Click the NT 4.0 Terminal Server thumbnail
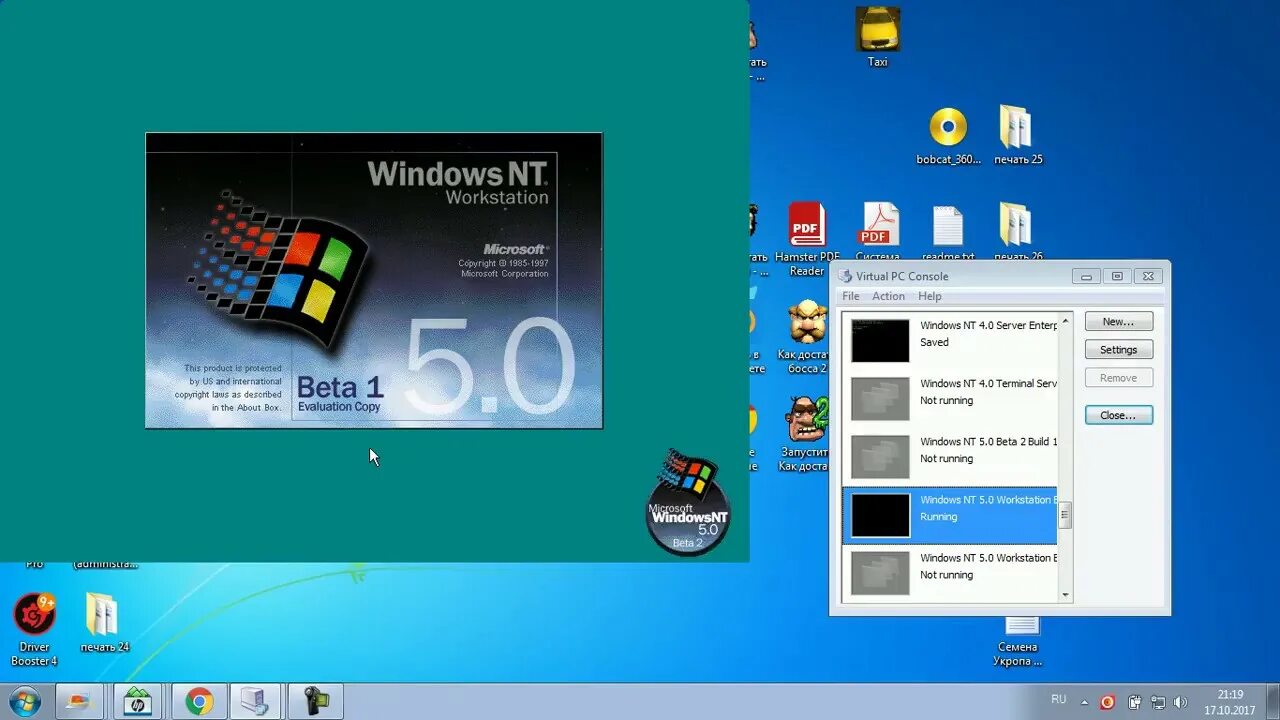Viewport: 1280px width, 720px height. pos(880,399)
